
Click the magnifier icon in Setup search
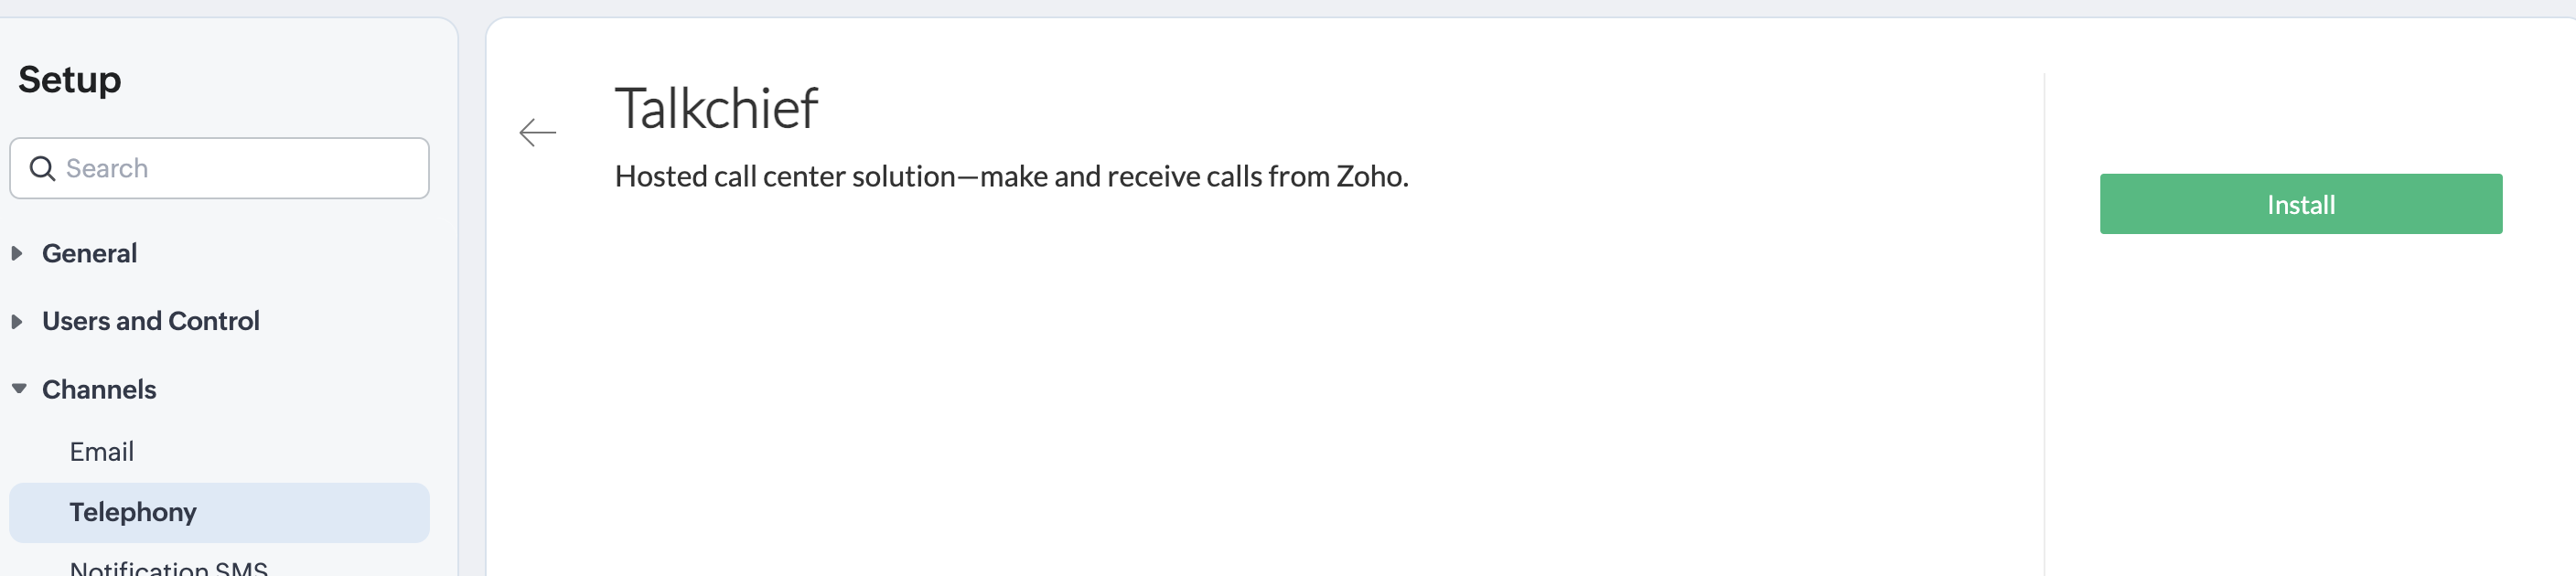(x=42, y=168)
